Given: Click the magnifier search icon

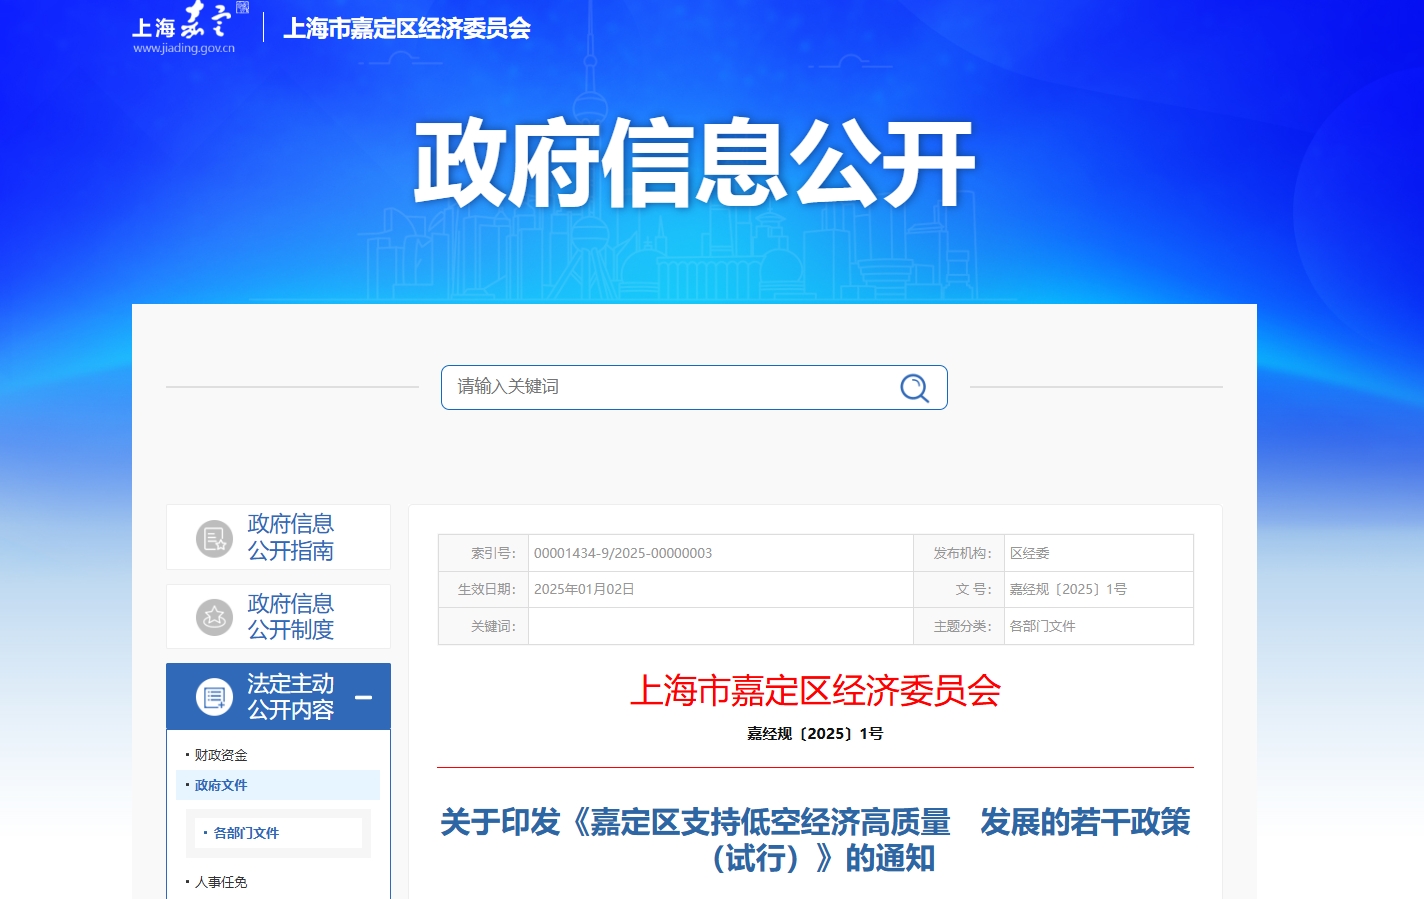Looking at the screenshot, I should click(x=914, y=387).
